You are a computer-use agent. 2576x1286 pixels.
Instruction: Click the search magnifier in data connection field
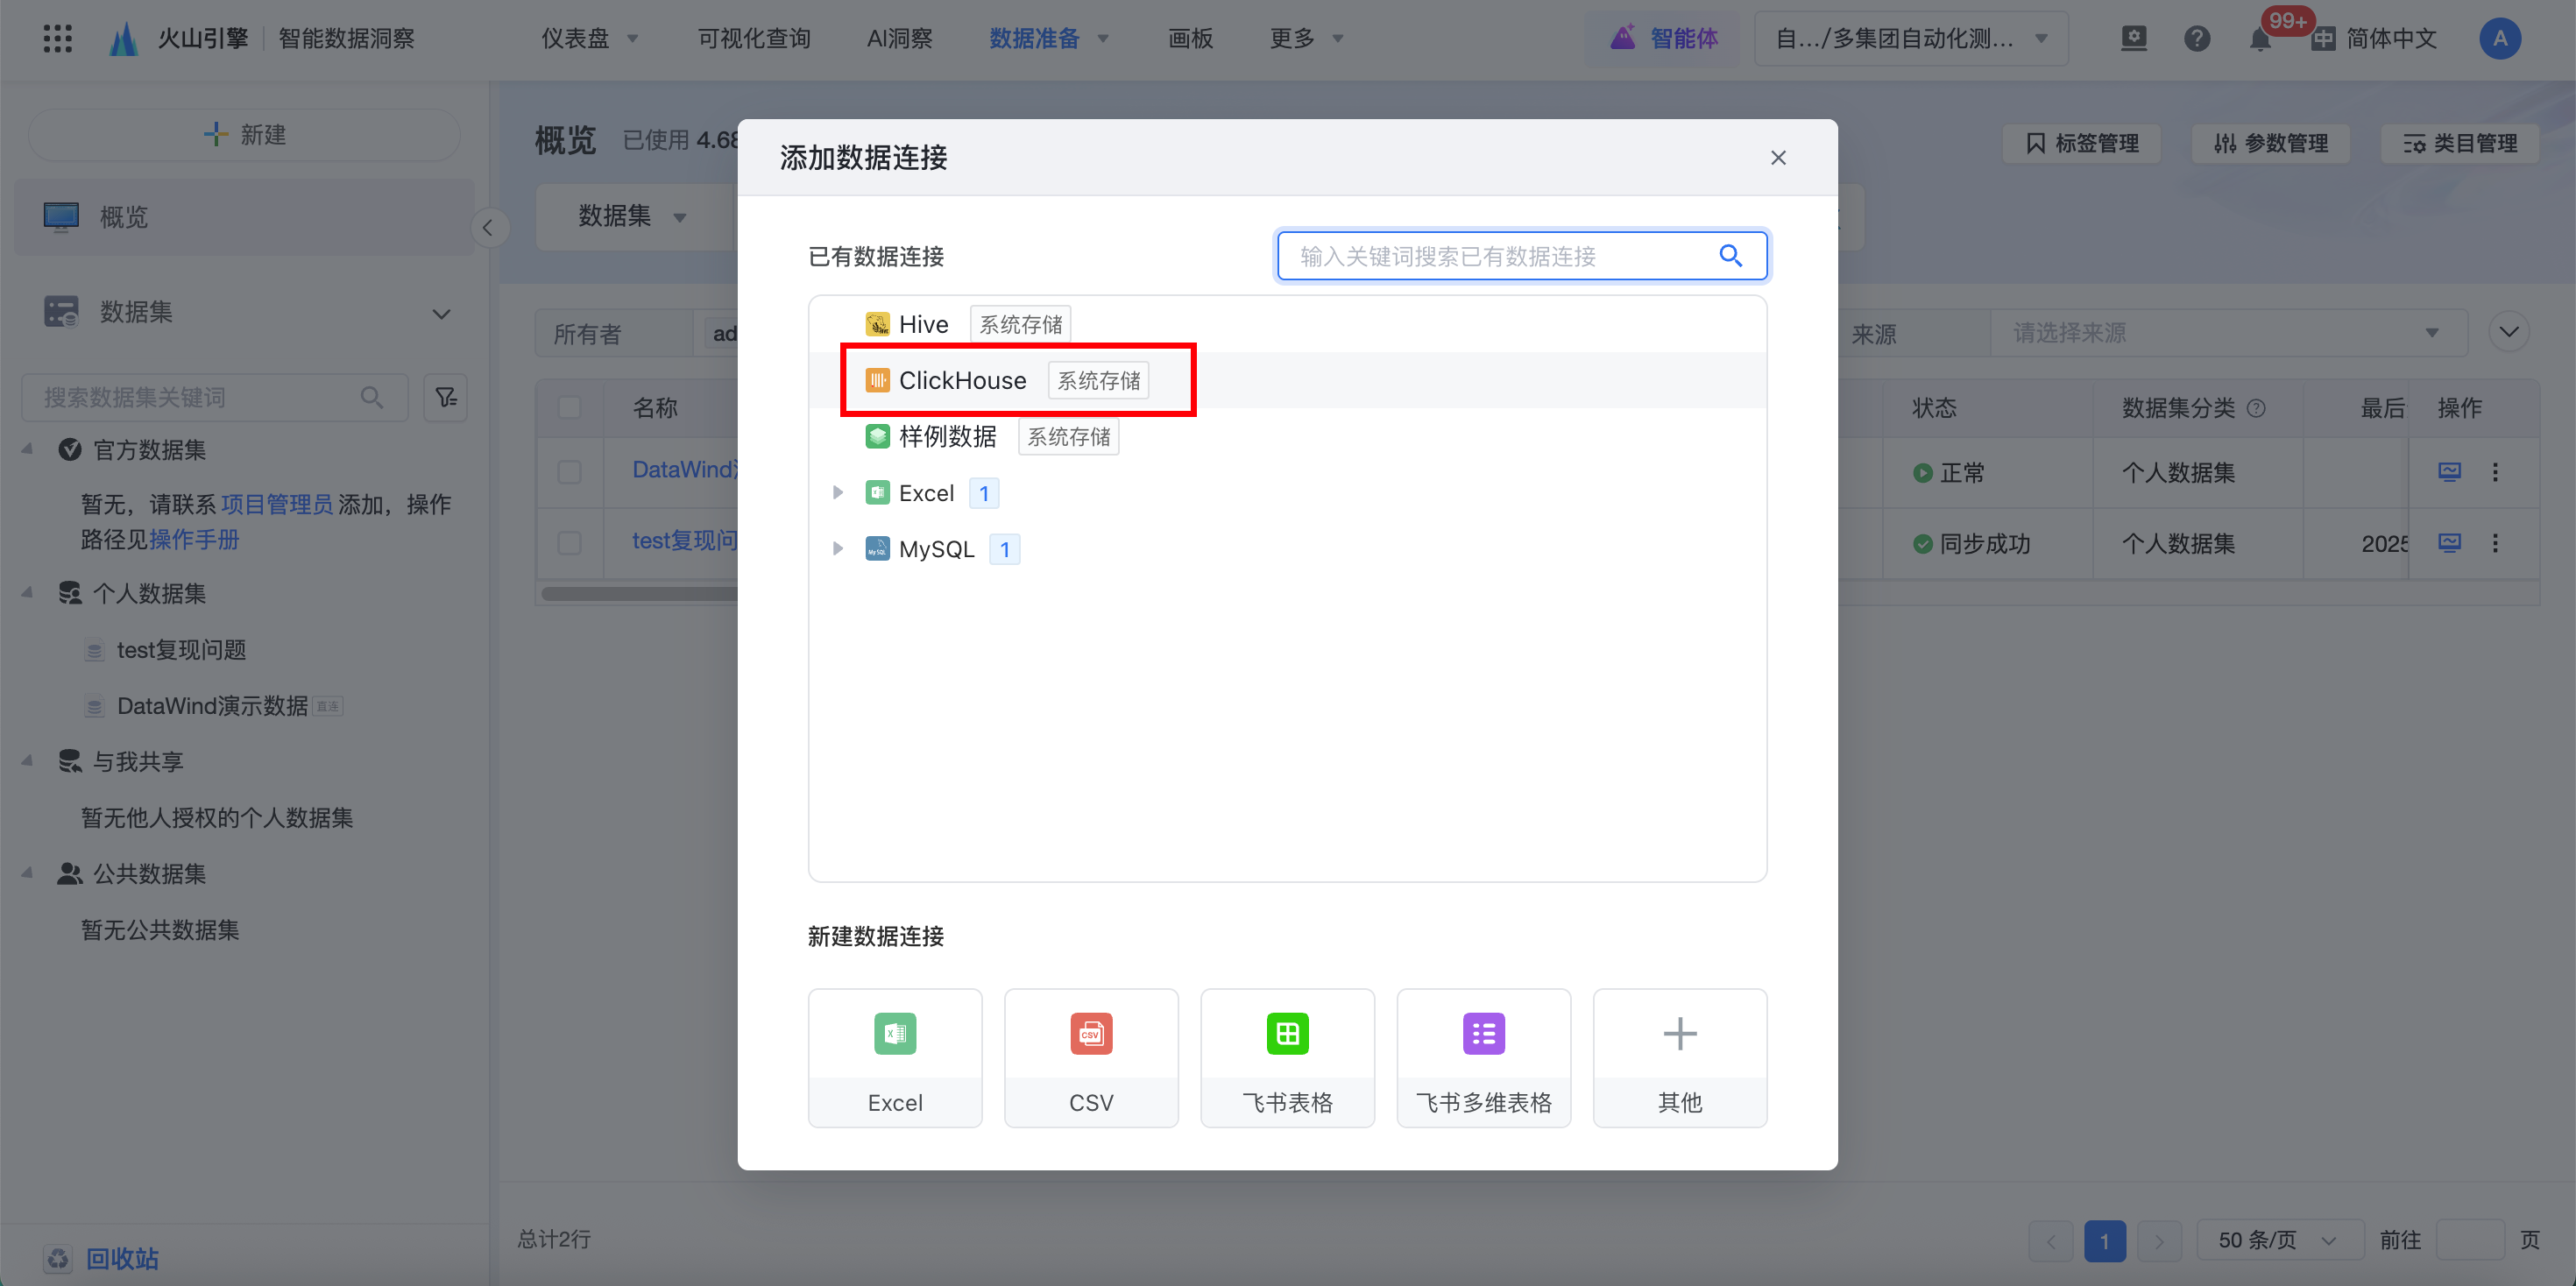point(1730,256)
